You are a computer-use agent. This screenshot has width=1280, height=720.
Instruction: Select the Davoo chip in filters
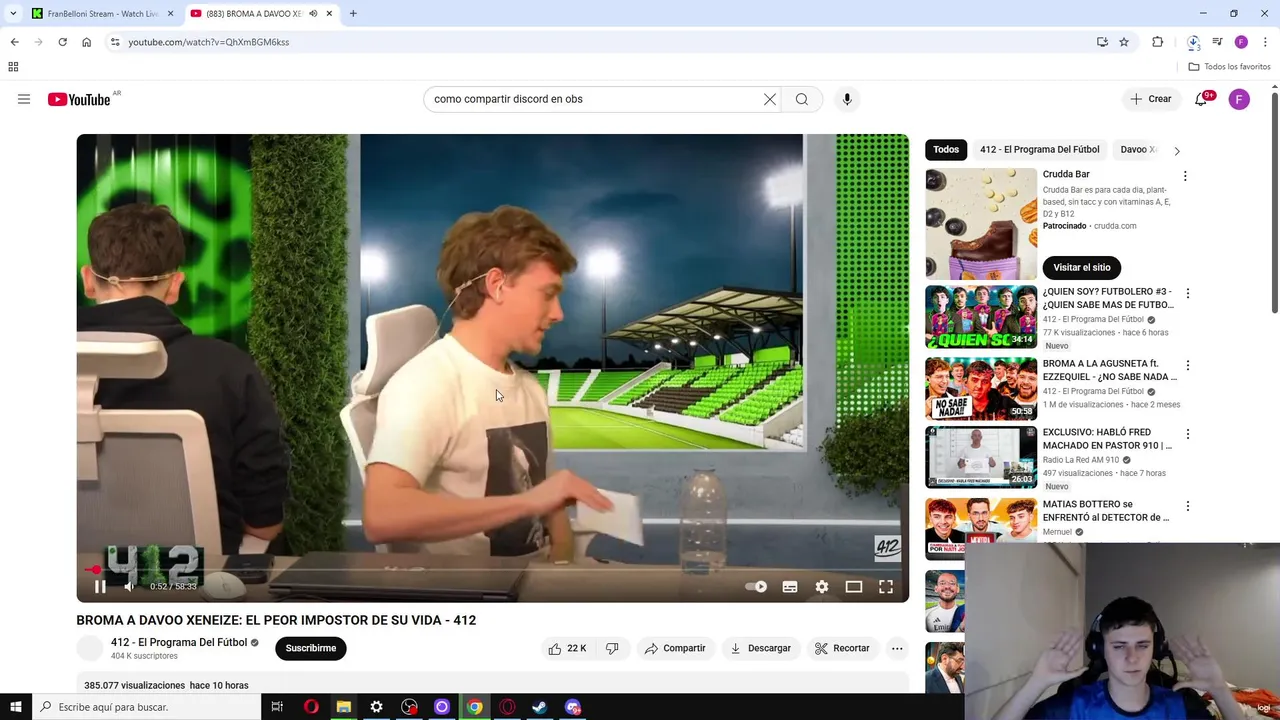[x=1138, y=149]
